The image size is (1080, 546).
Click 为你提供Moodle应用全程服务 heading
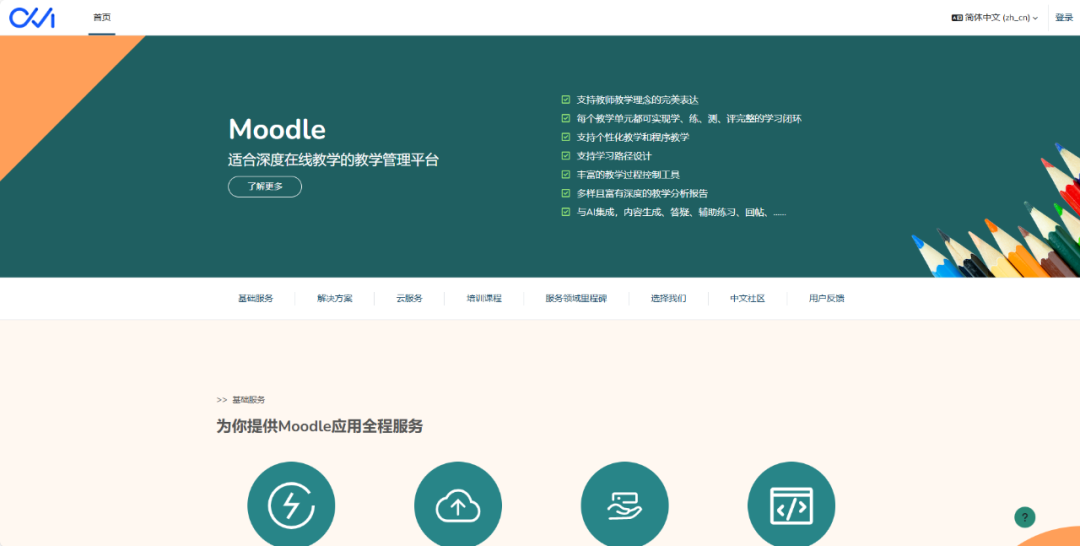click(x=320, y=426)
